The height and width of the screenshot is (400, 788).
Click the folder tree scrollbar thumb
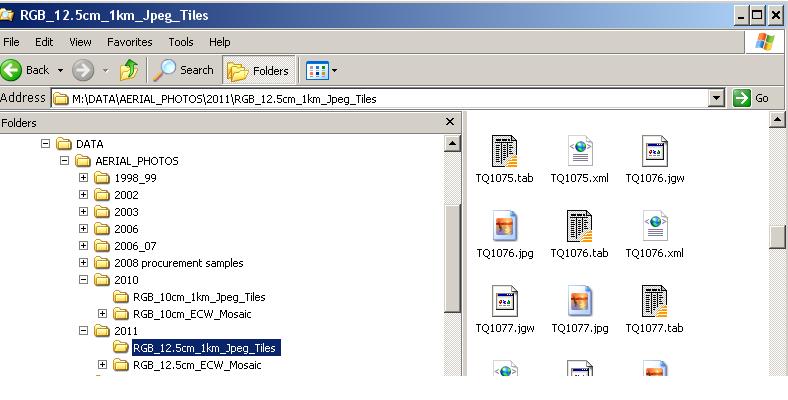(x=452, y=259)
